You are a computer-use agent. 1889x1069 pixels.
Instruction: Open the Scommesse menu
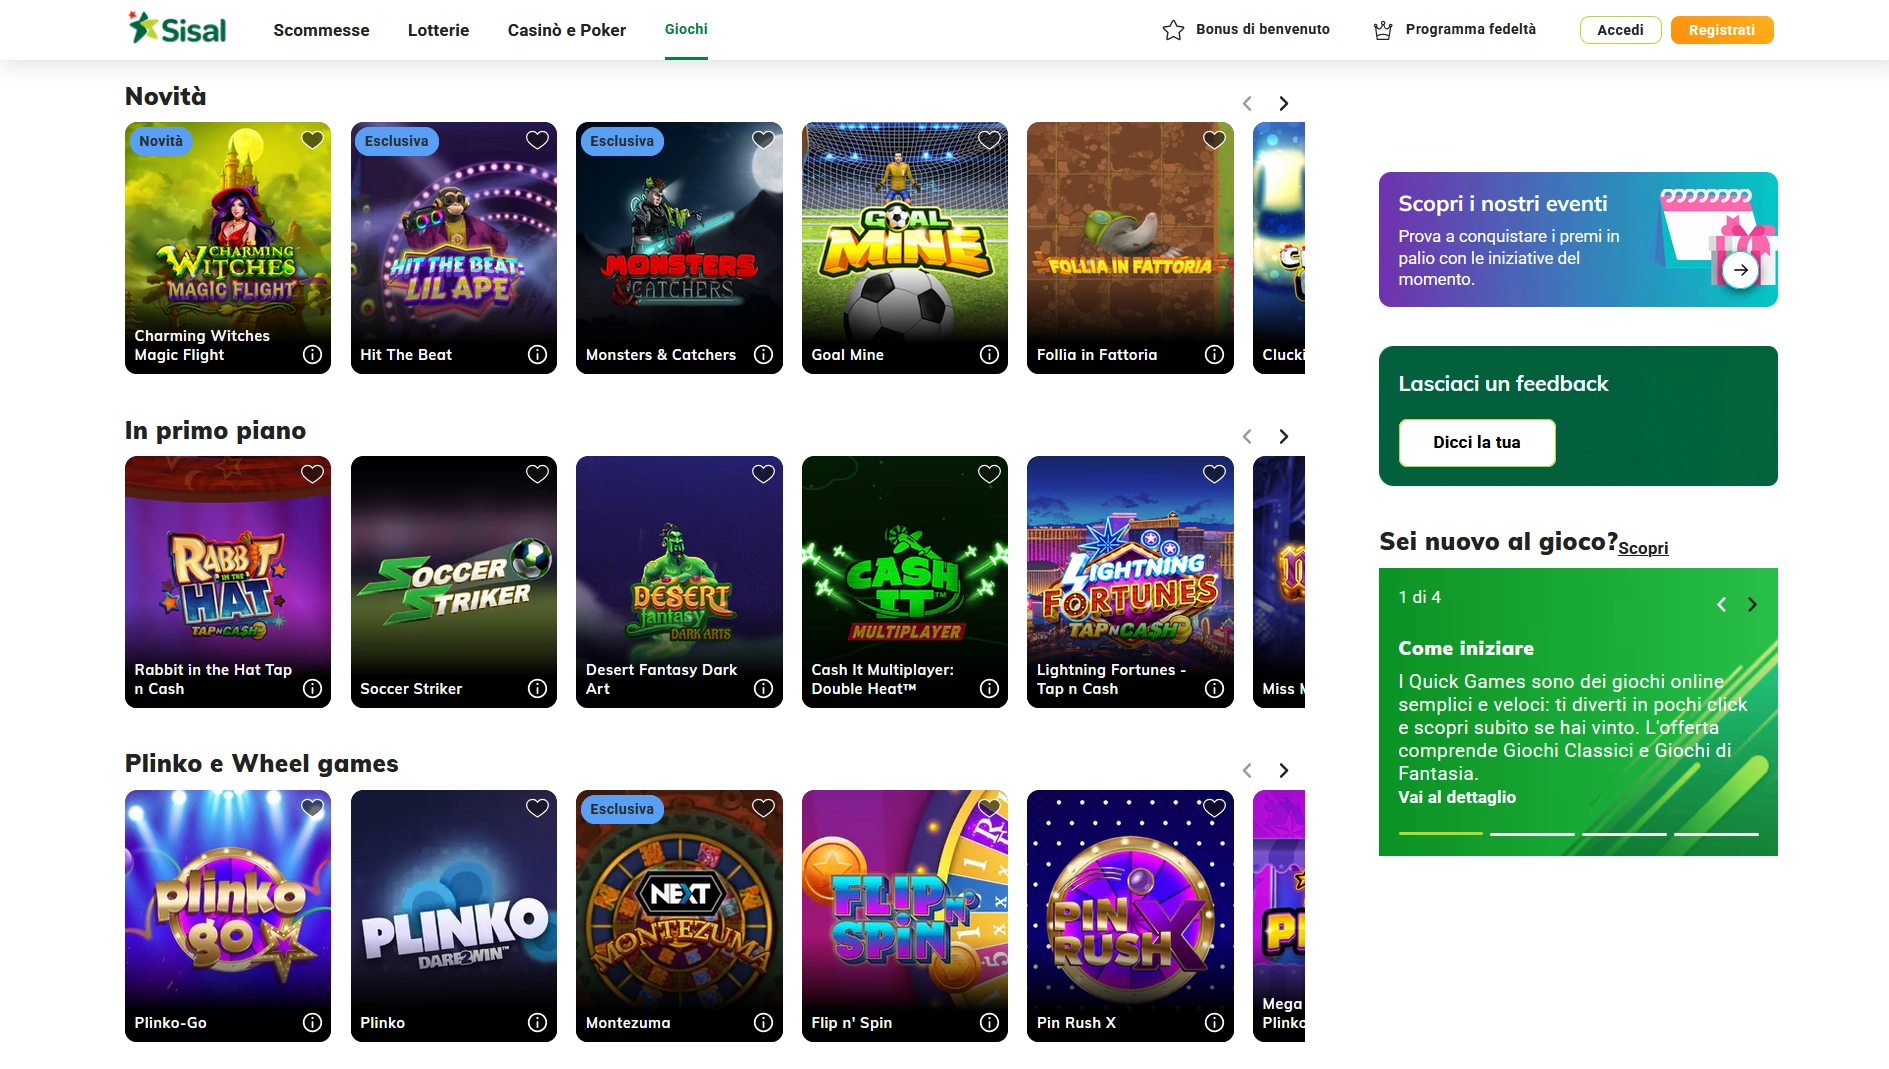point(321,30)
